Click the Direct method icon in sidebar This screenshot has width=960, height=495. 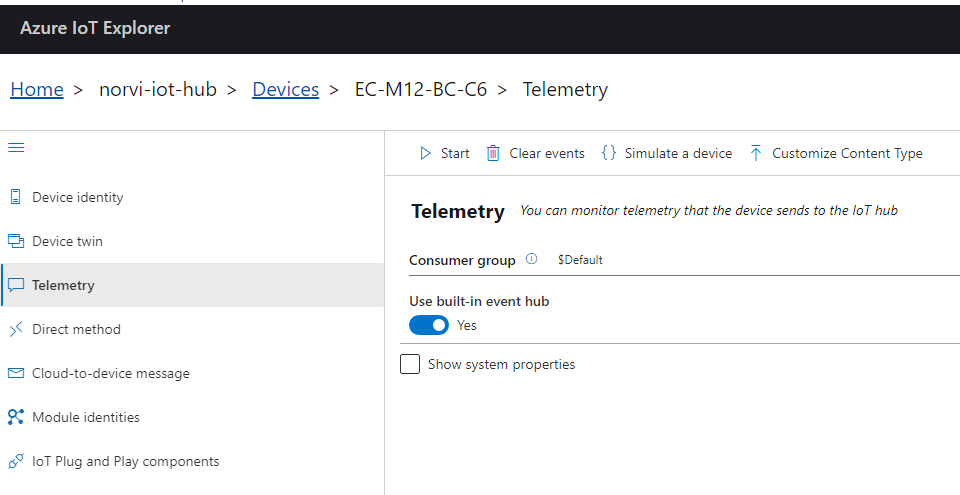click(x=15, y=329)
